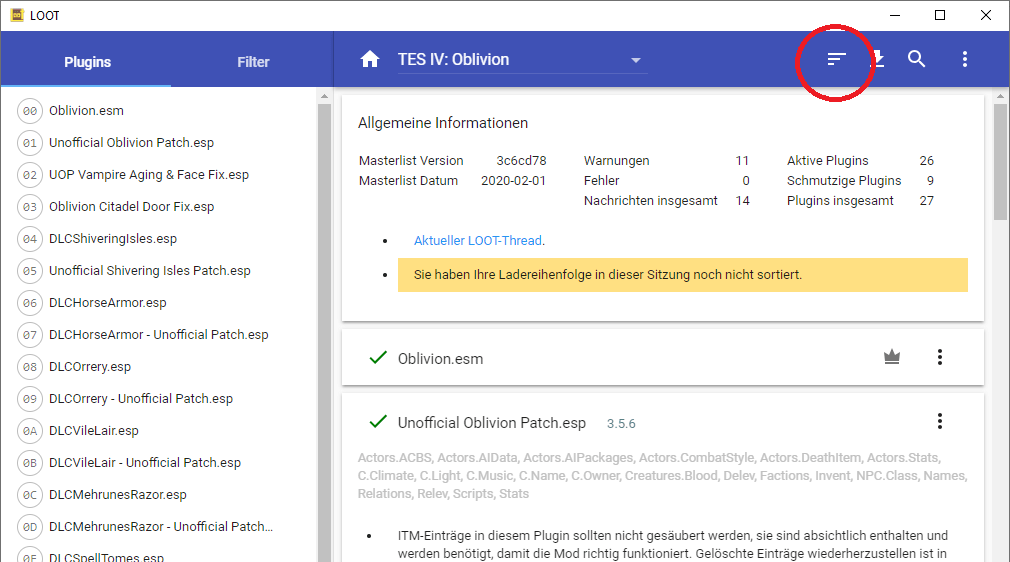The width and height of the screenshot is (1010, 562).
Task: Select Oblivion.esm in the plugin list
Action: pos(86,111)
